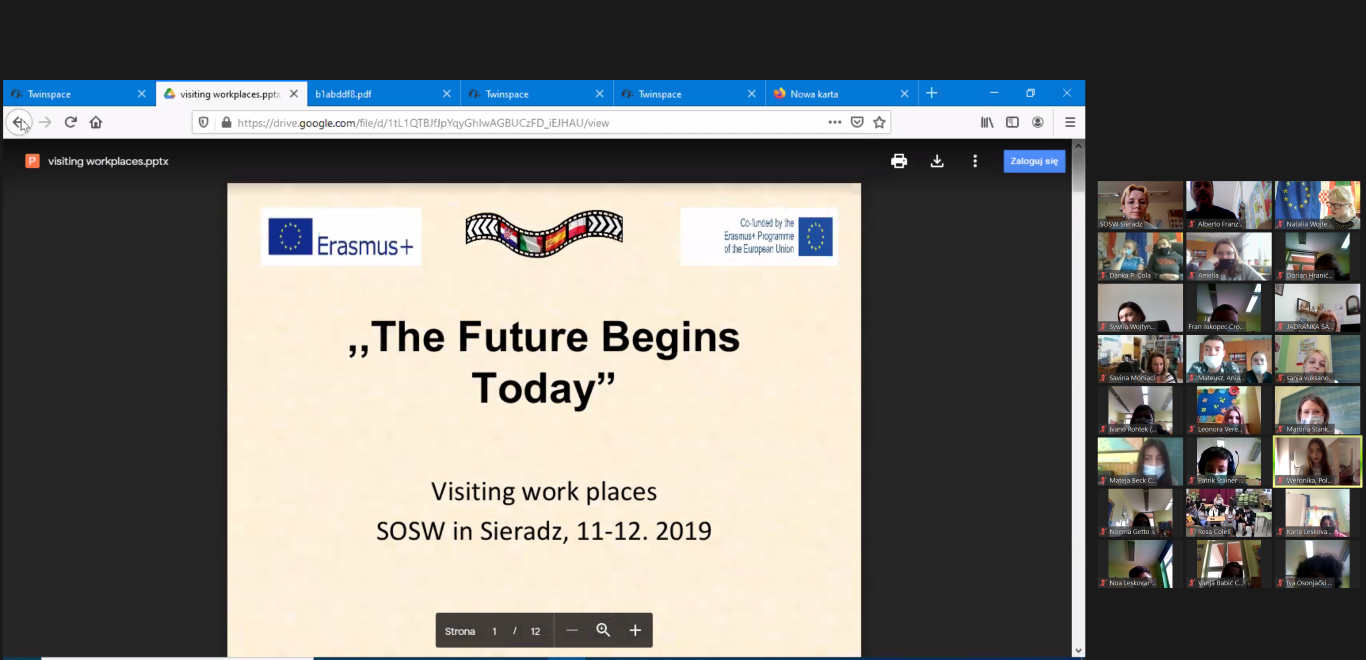Go to the Firefox home page
1366x660 pixels.
[96, 122]
